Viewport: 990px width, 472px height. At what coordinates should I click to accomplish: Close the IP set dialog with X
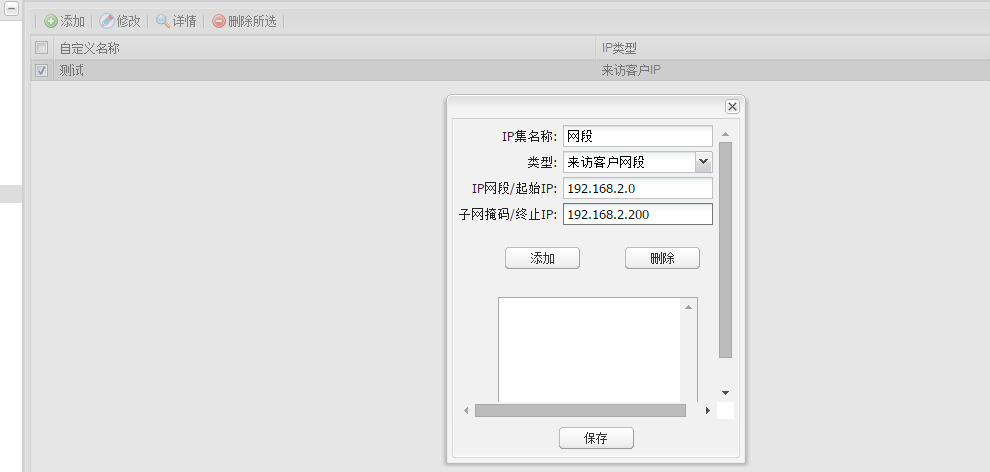pos(732,106)
